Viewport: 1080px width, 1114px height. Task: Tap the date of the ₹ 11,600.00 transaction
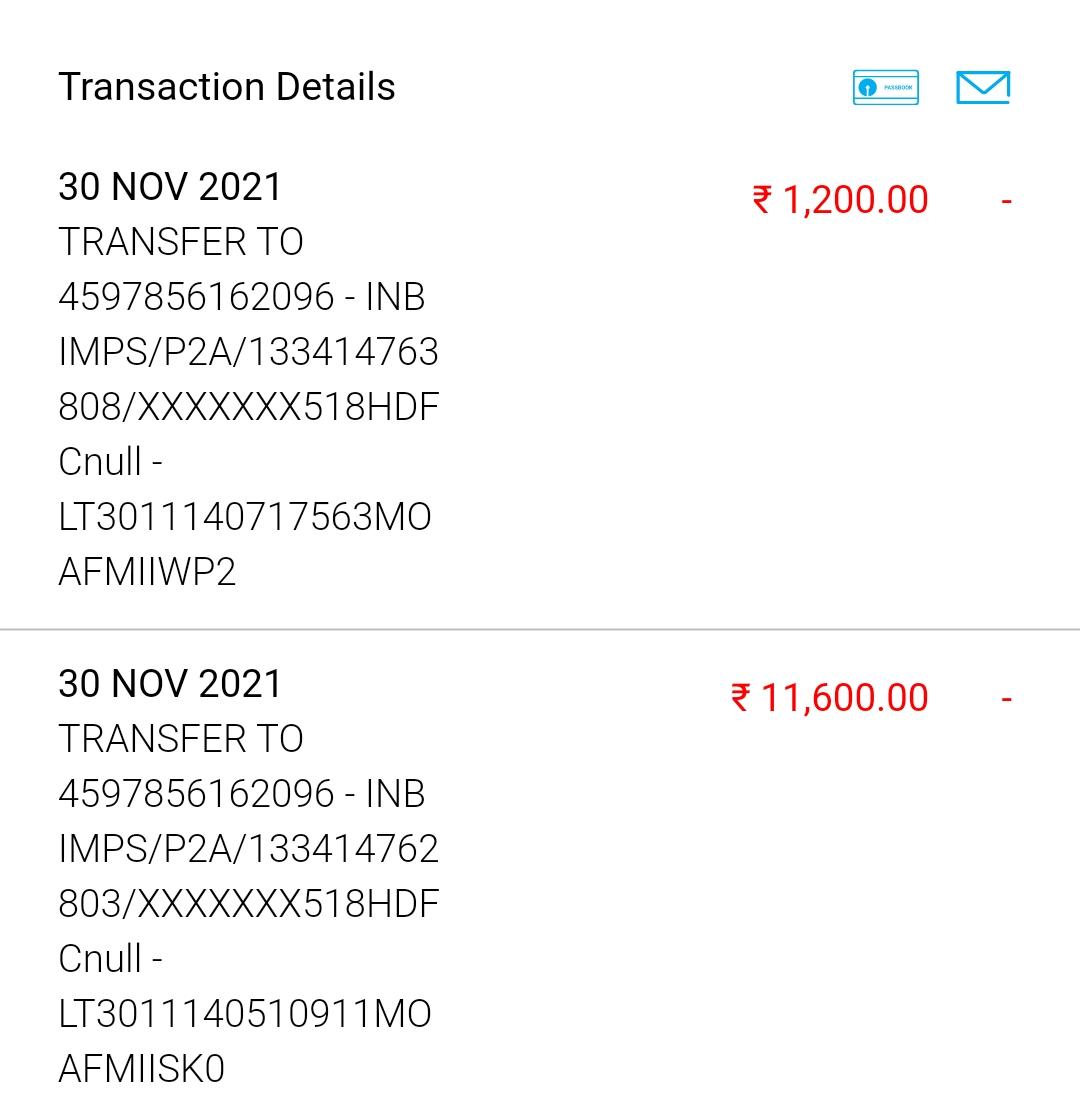point(170,684)
